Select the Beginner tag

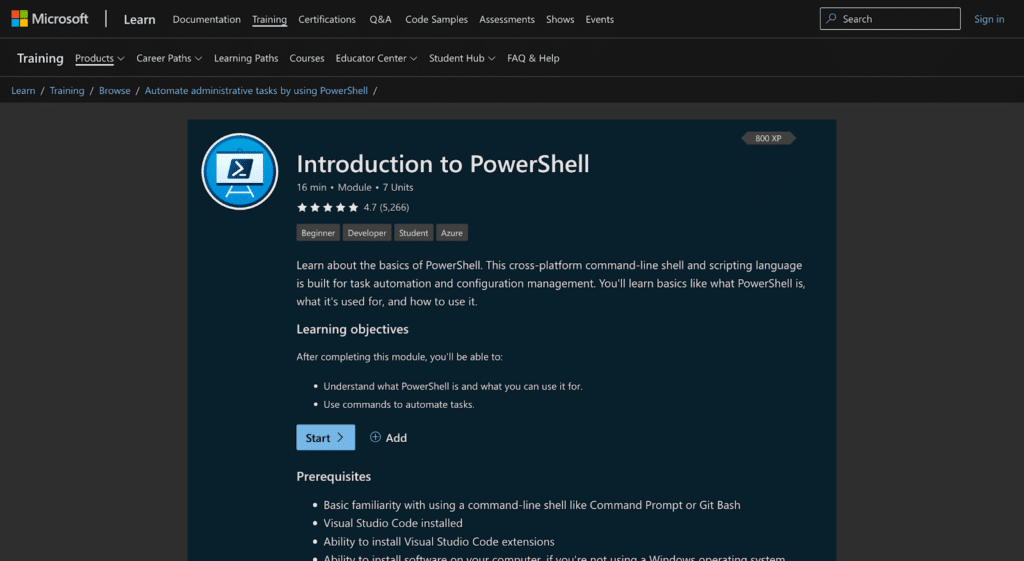pyautogui.click(x=317, y=233)
